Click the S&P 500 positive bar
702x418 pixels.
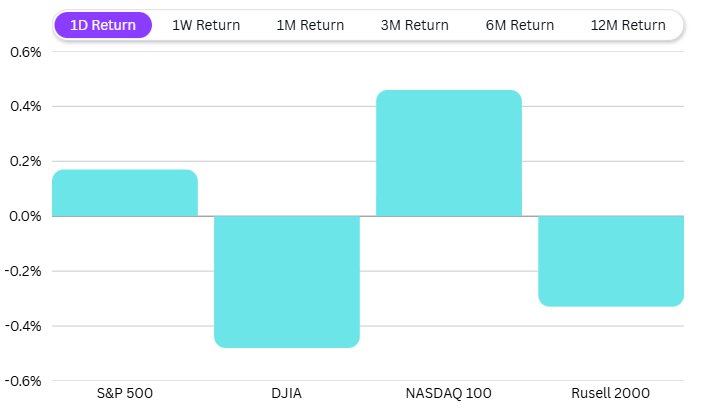click(125, 193)
